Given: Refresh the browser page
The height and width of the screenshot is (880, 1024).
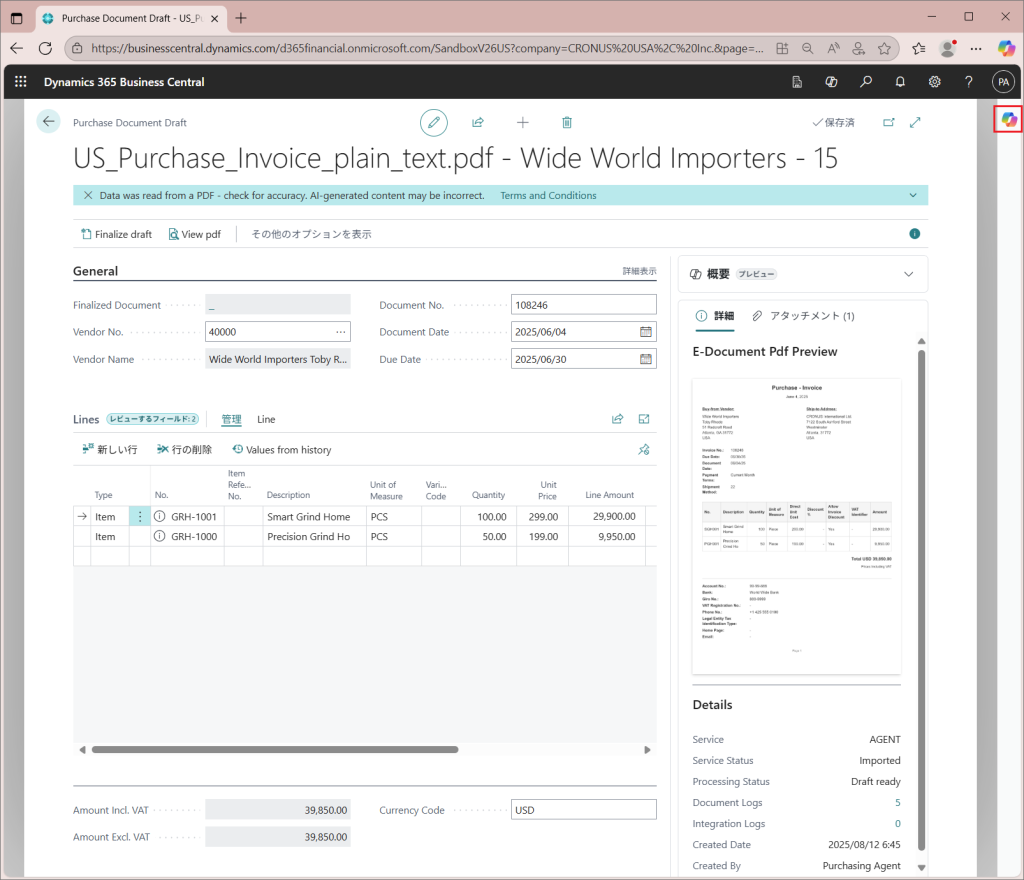Looking at the screenshot, I should 45,48.
